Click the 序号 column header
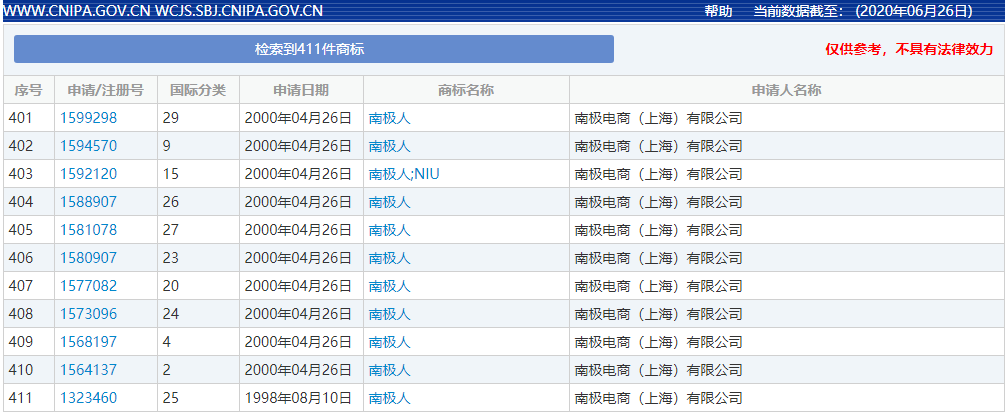 click(x=28, y=90)
